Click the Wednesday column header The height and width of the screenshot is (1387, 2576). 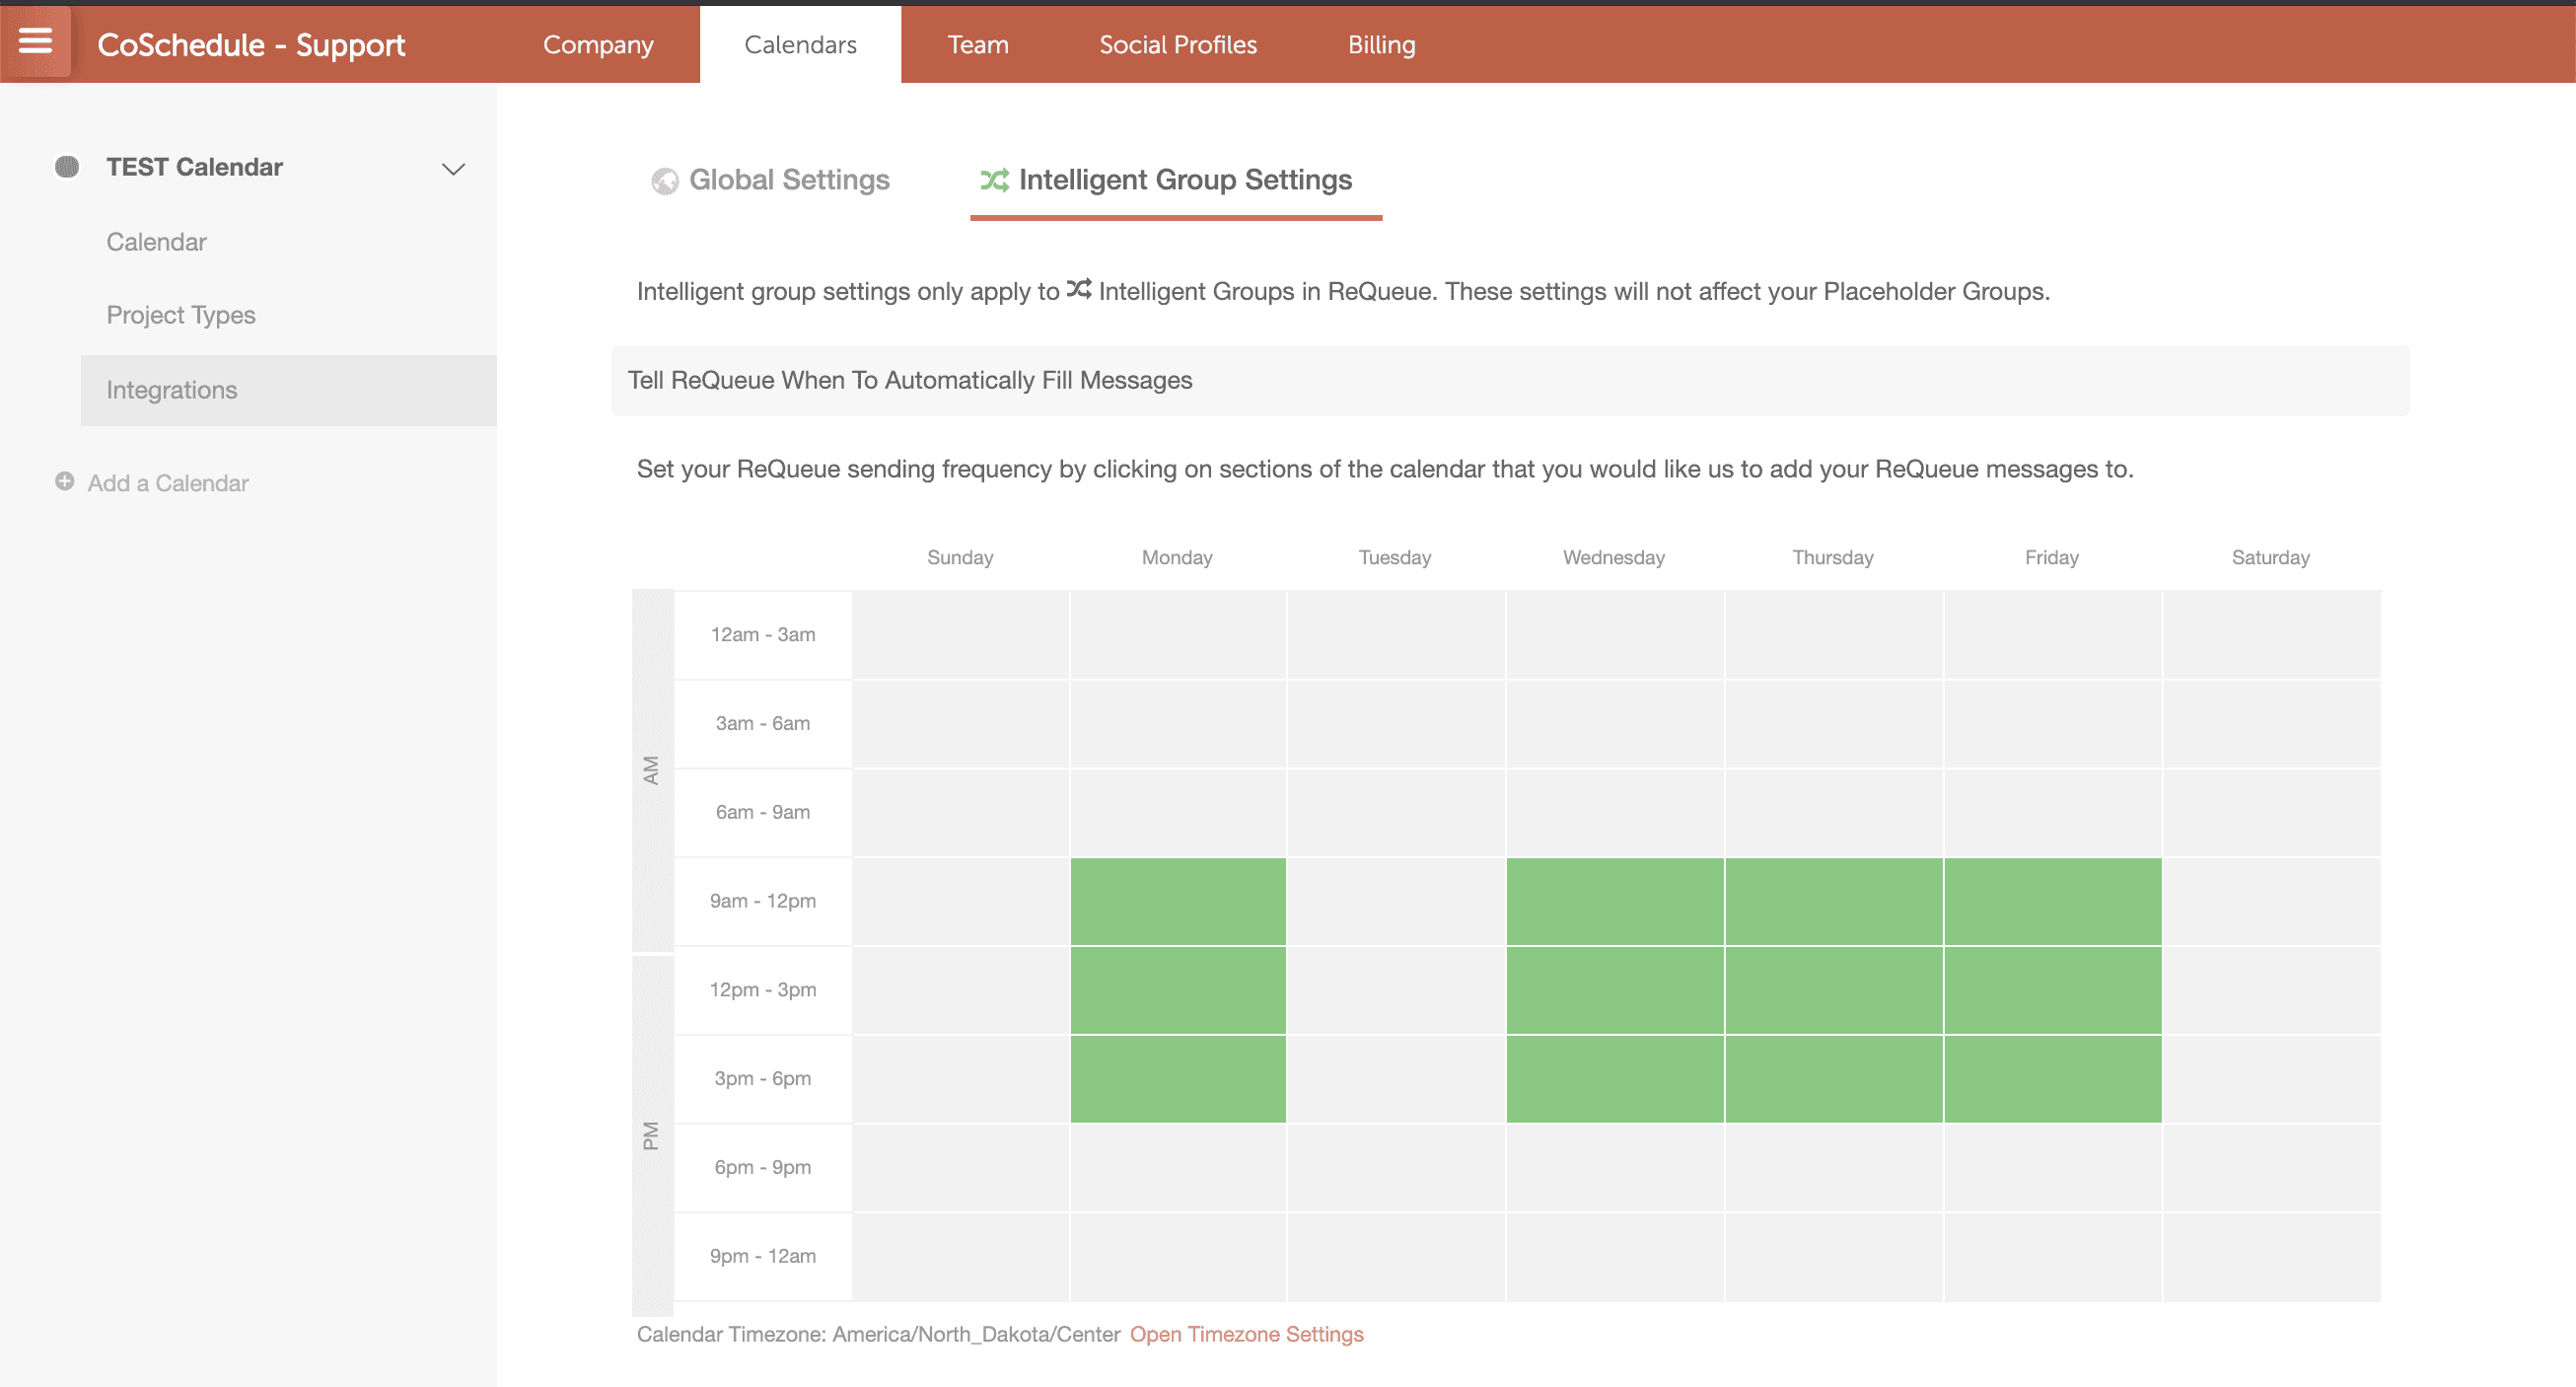(x=1614, y=557)
